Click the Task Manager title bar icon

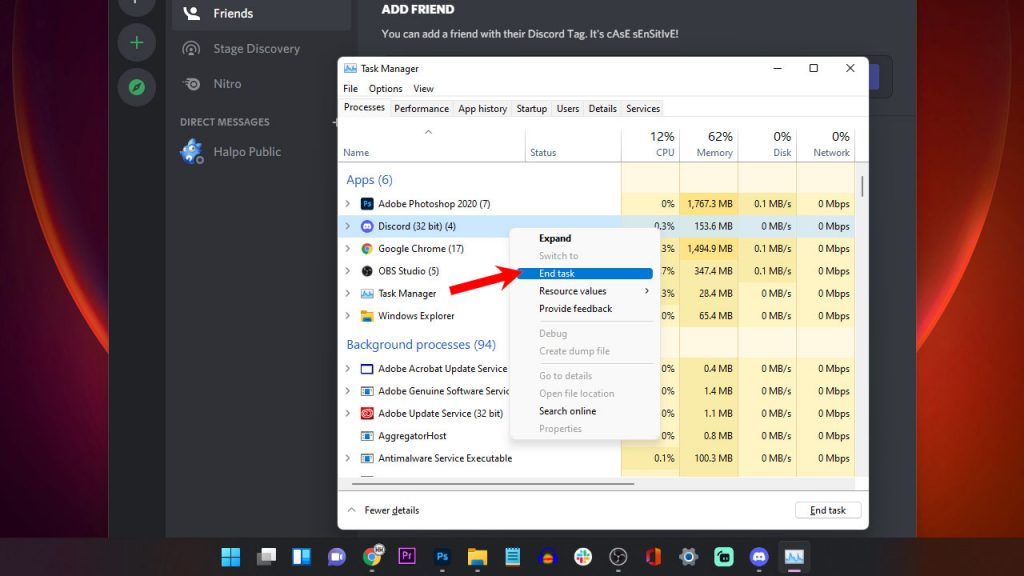(x=350, y=69)
